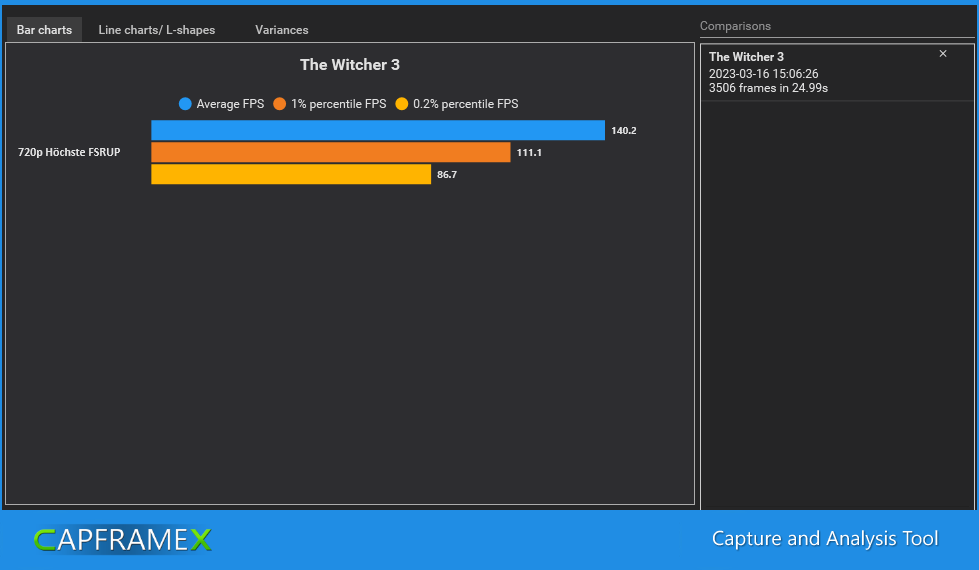Open the Variances tab

tap(282, 29)
